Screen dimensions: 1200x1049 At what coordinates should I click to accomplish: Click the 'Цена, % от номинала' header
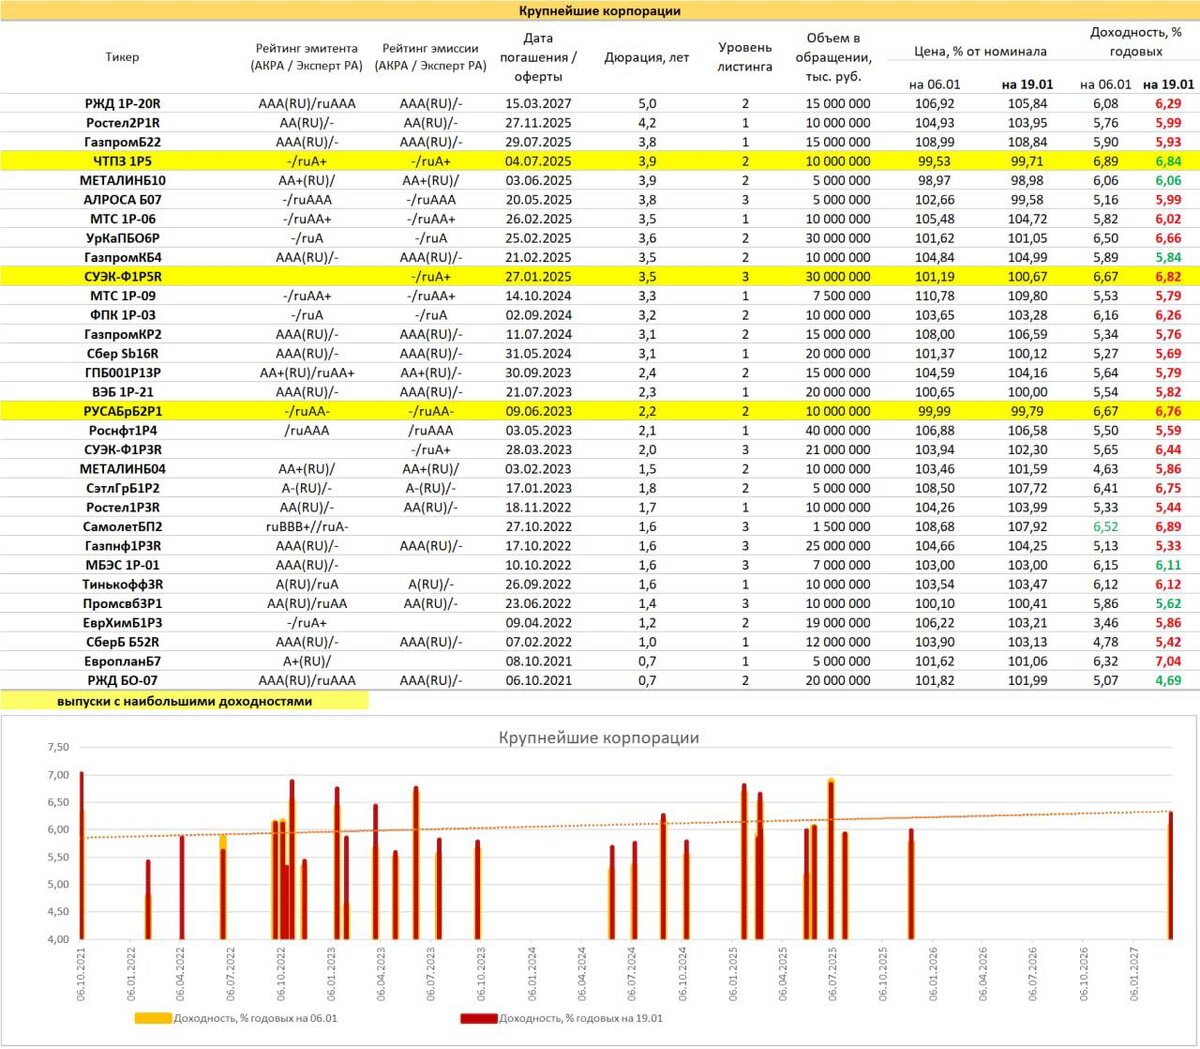(980, 51)
